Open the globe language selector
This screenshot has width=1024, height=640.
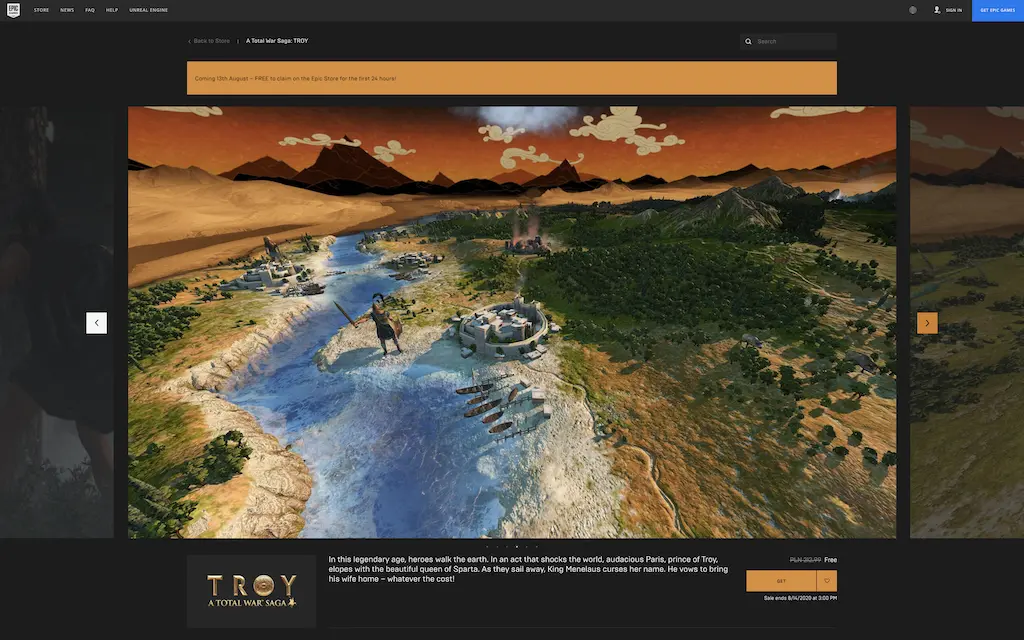tap(912, 10)
